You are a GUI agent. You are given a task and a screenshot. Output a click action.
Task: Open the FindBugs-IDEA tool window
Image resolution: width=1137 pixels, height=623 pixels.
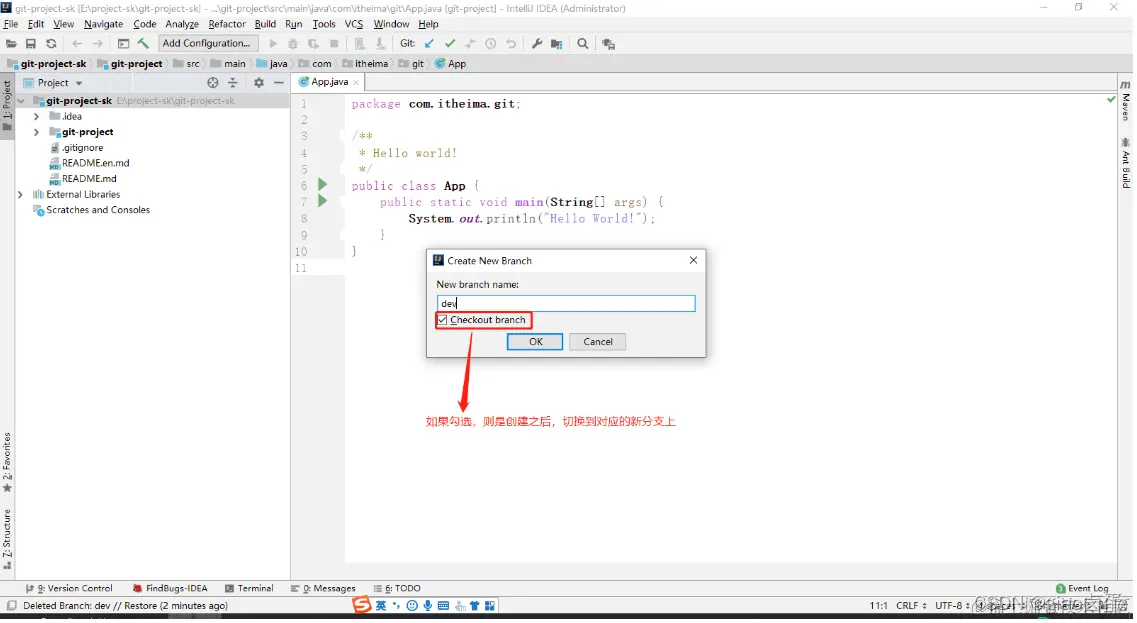(170, 588)
